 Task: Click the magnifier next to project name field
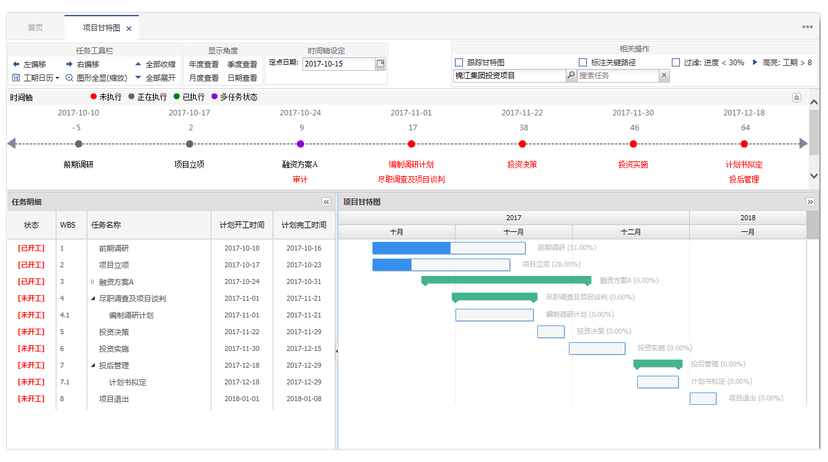point(571,76)
